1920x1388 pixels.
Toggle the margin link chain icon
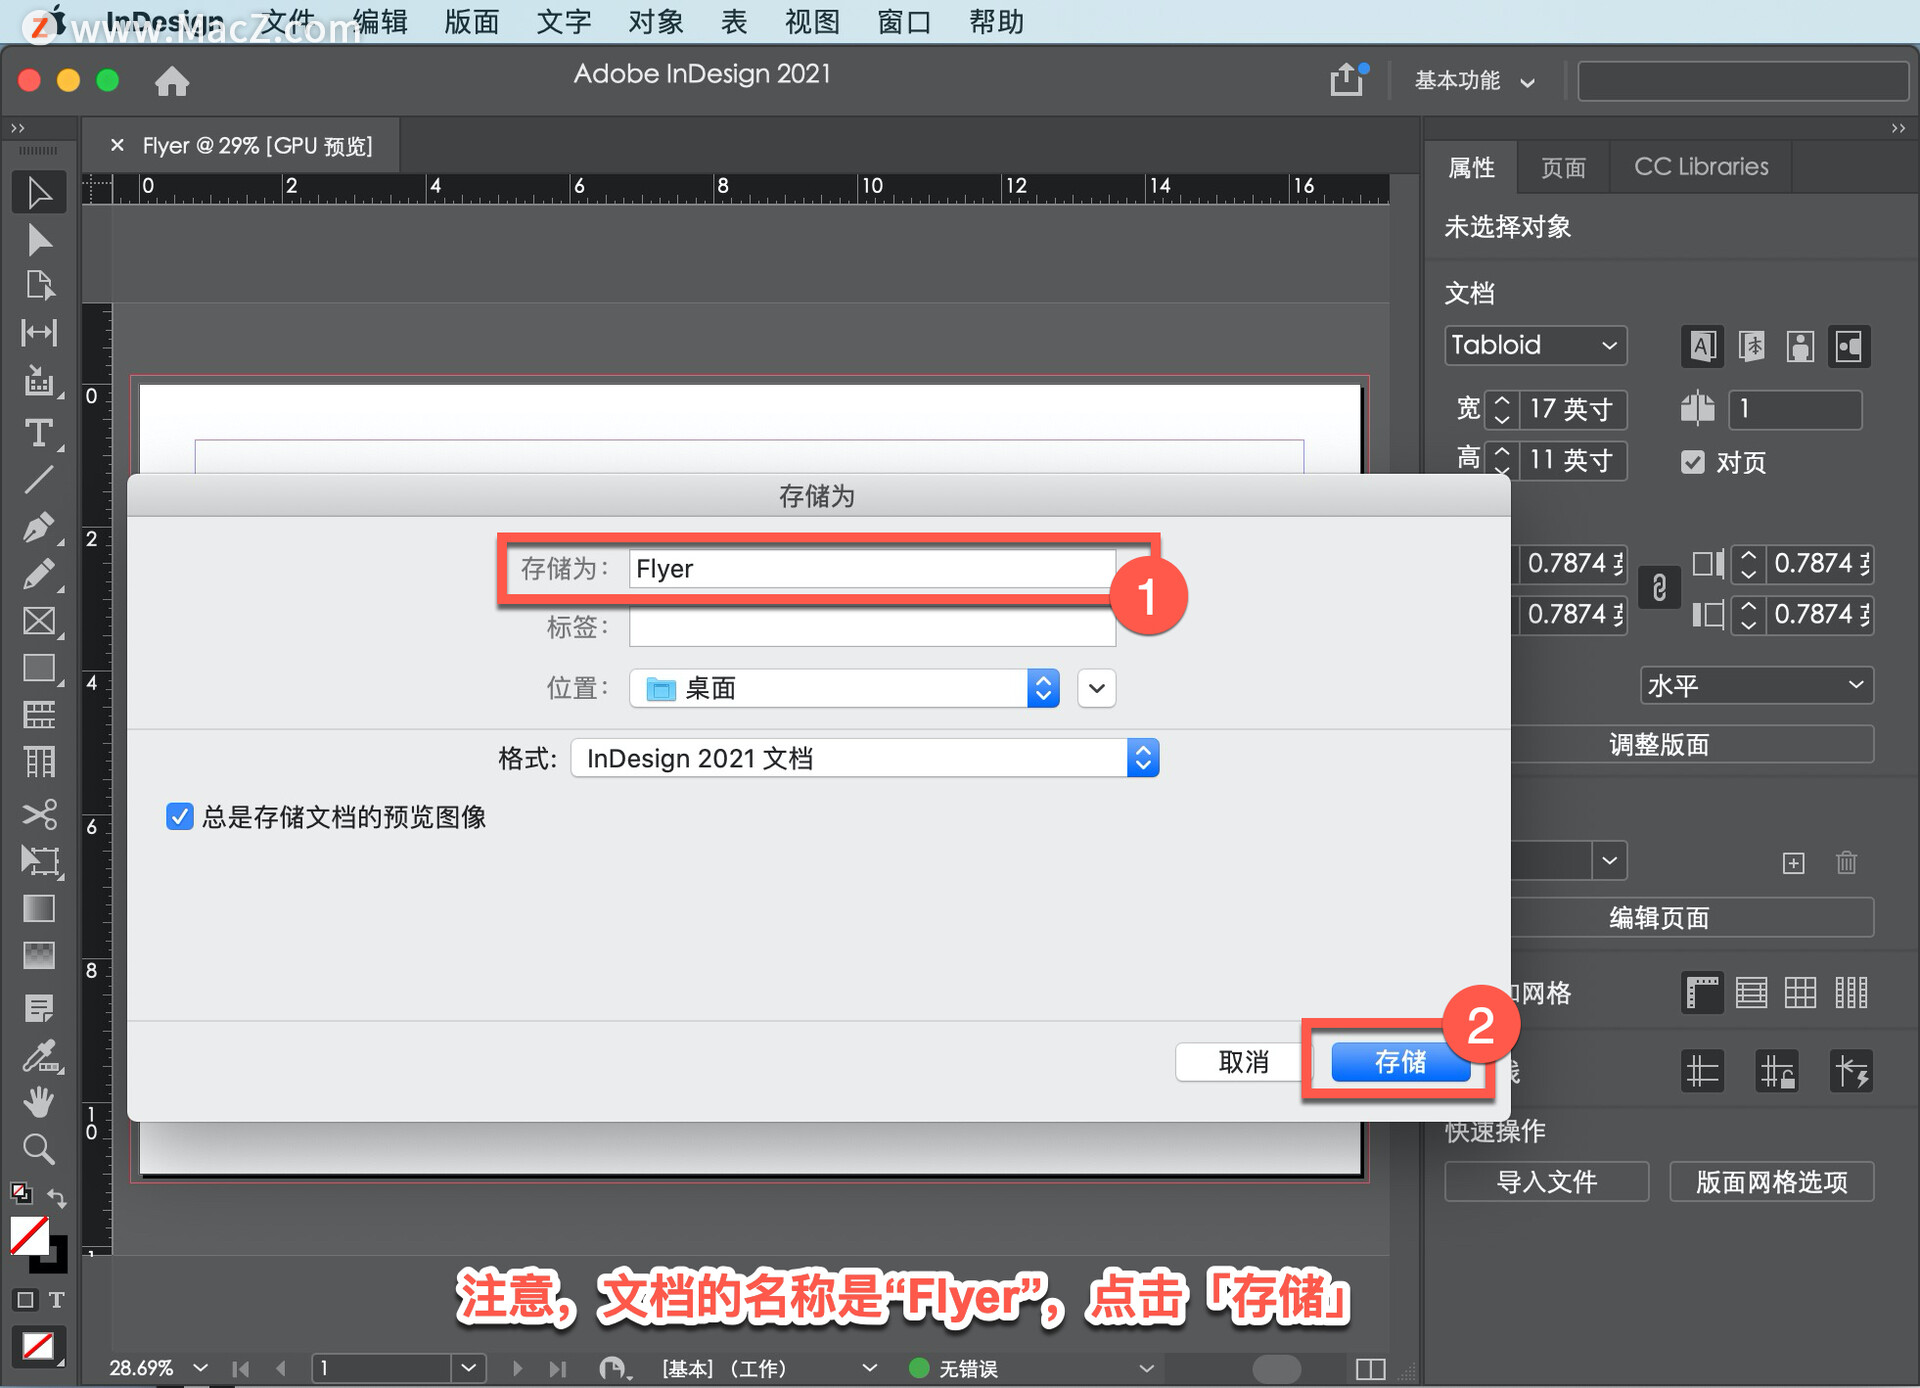pyautogui.click(x=1659, y=588)
